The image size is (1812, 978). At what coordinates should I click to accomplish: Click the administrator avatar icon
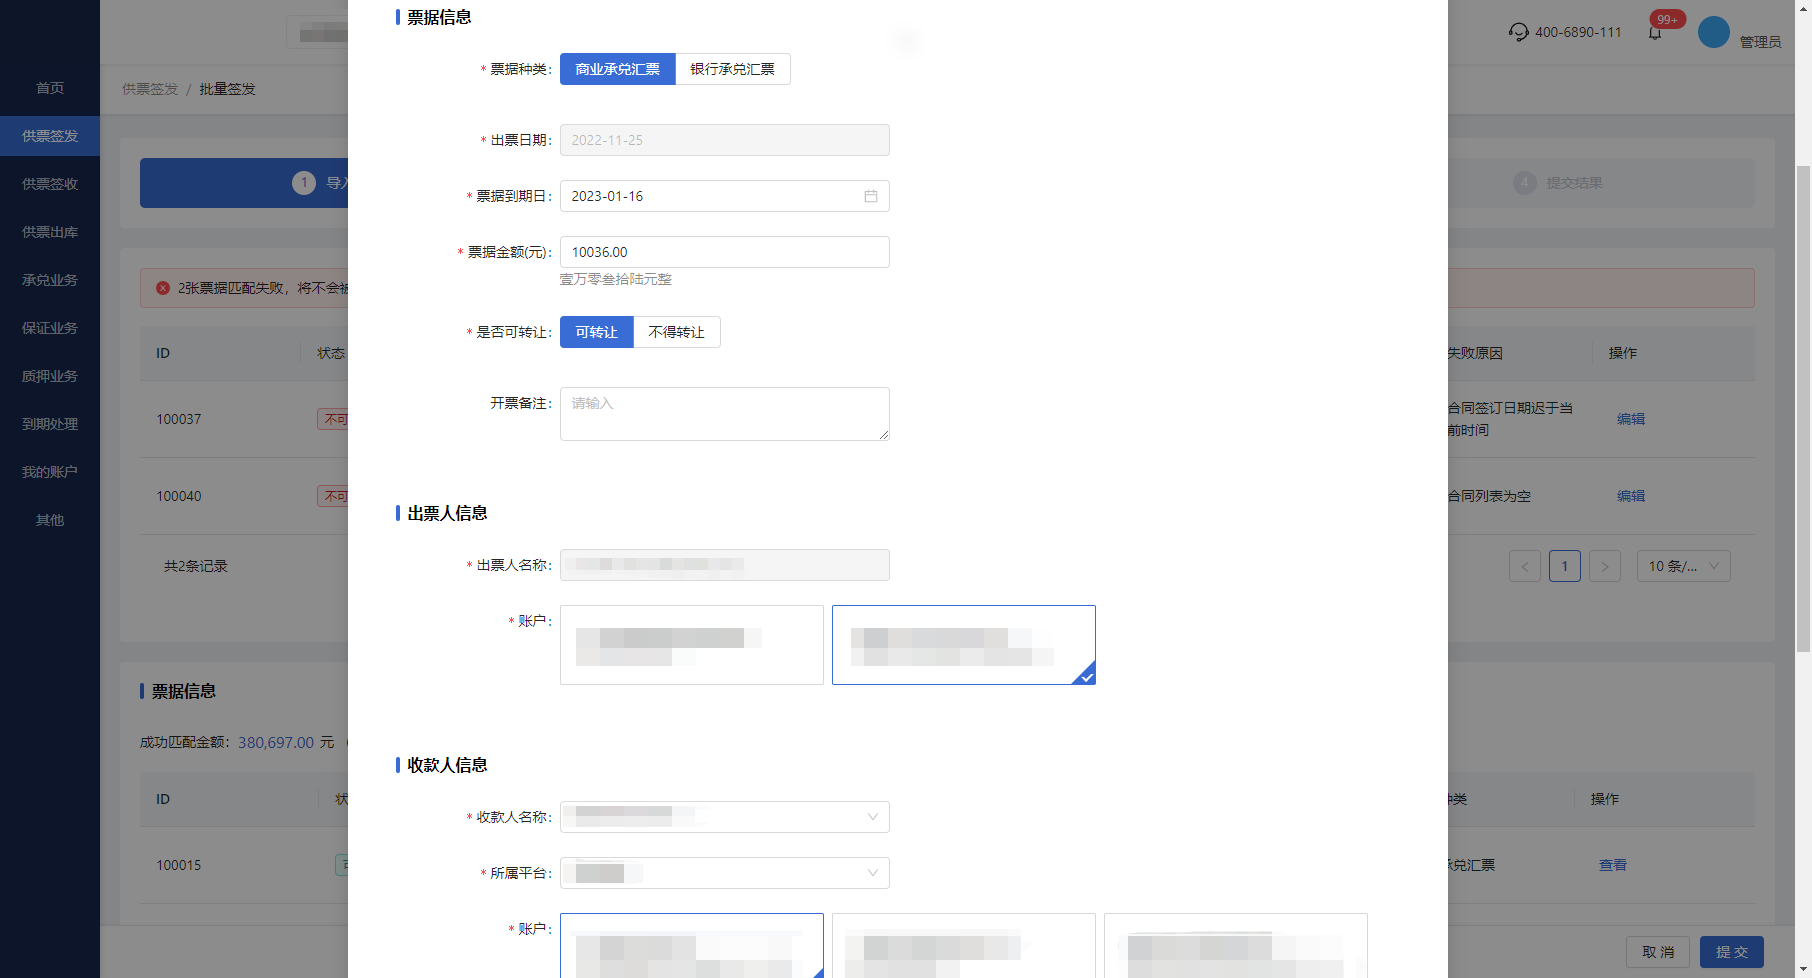[1714, 32]
